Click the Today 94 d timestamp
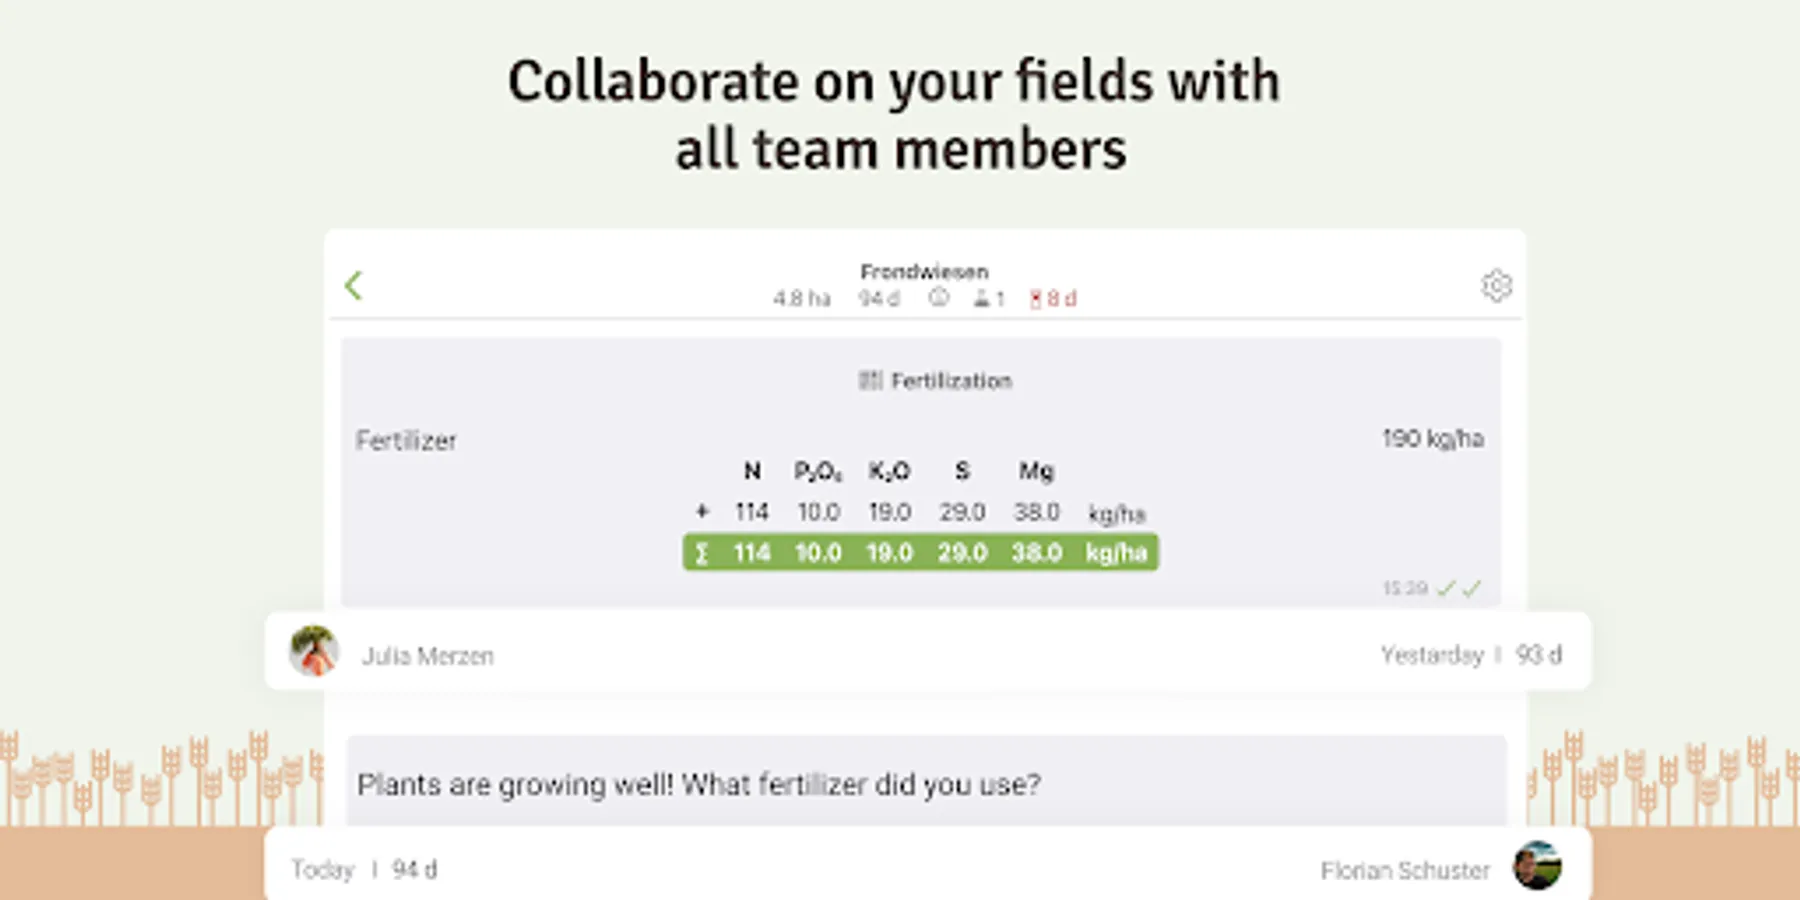This screenshot has width=1800, height=900. [x=364, y=870]
